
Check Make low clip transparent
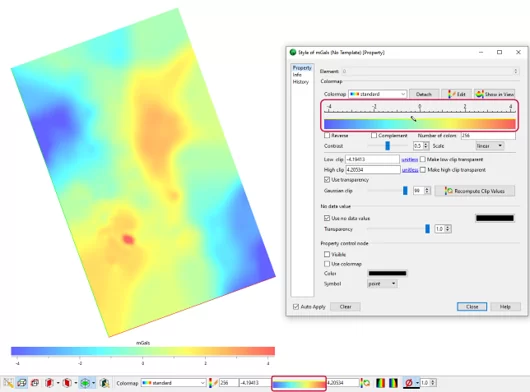pos(423,159)
